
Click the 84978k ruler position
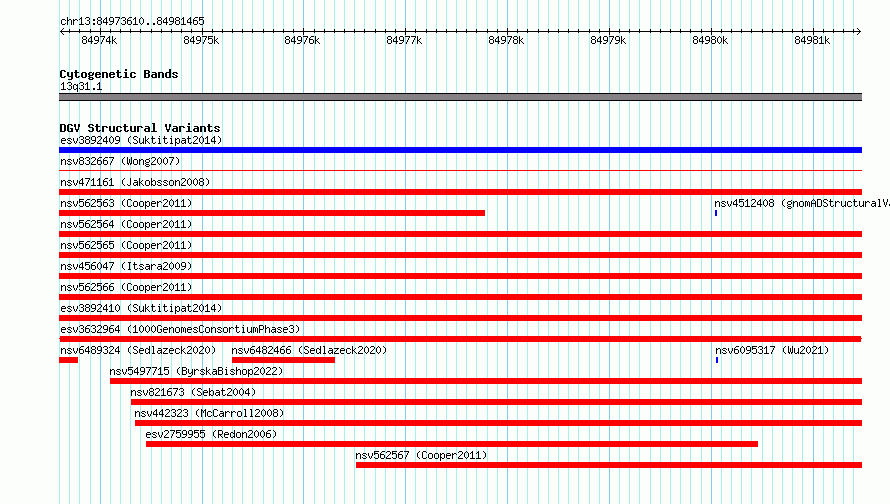pyautogui.click(x=506, y=40)
